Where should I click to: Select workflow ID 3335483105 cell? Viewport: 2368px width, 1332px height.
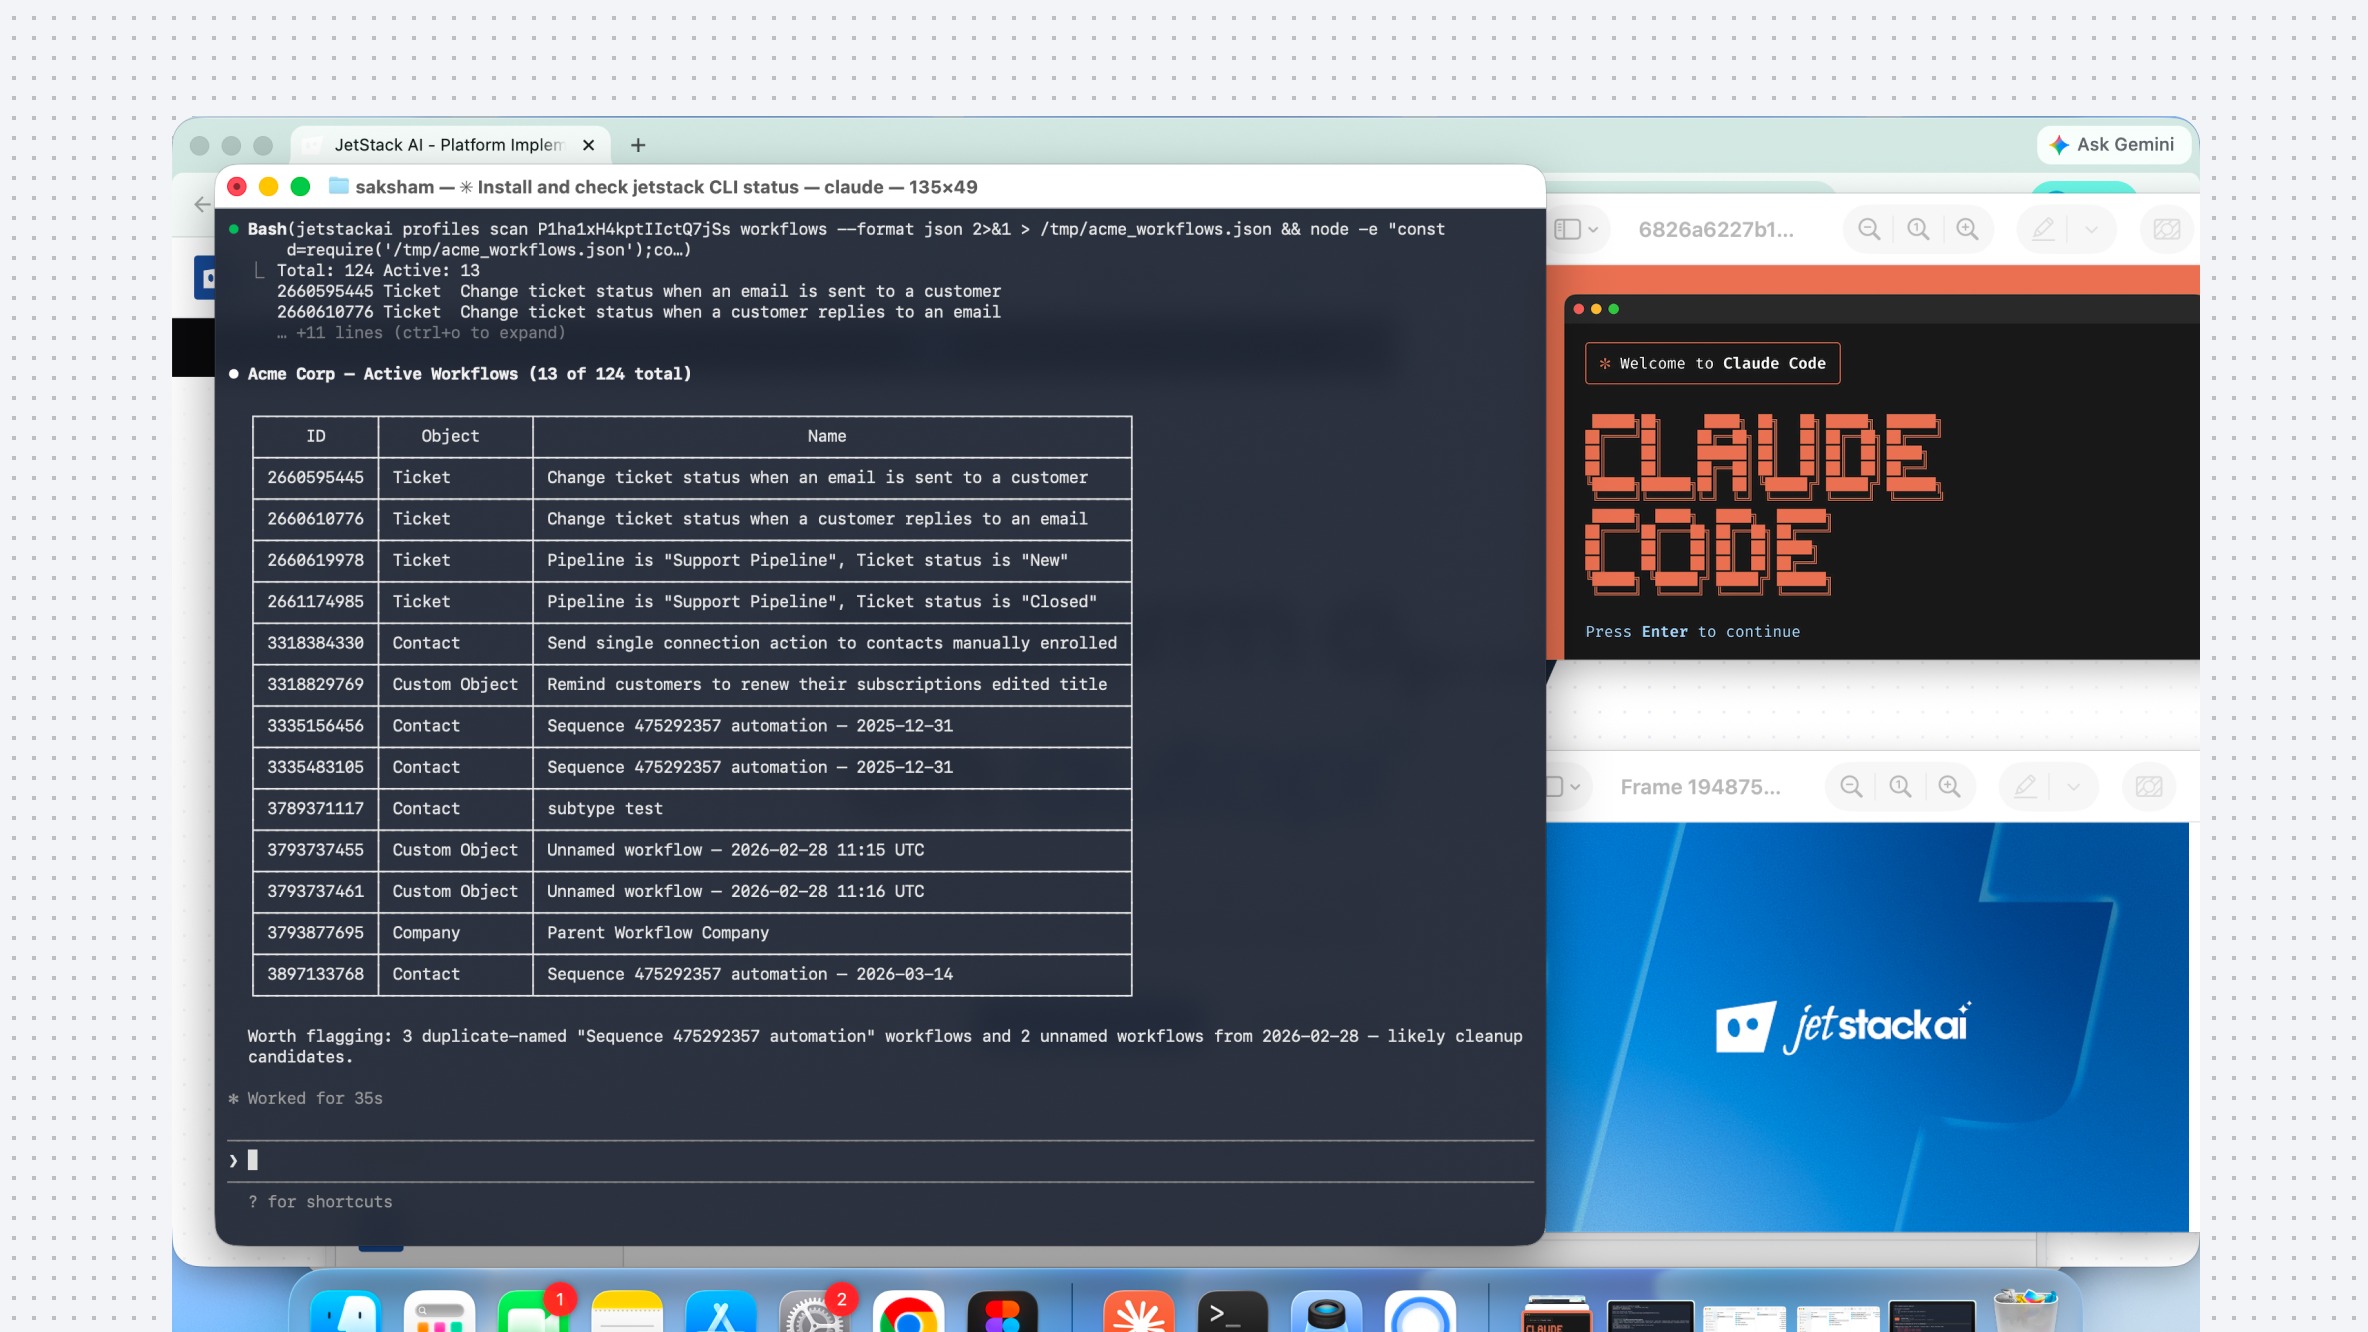coord(315,767)
